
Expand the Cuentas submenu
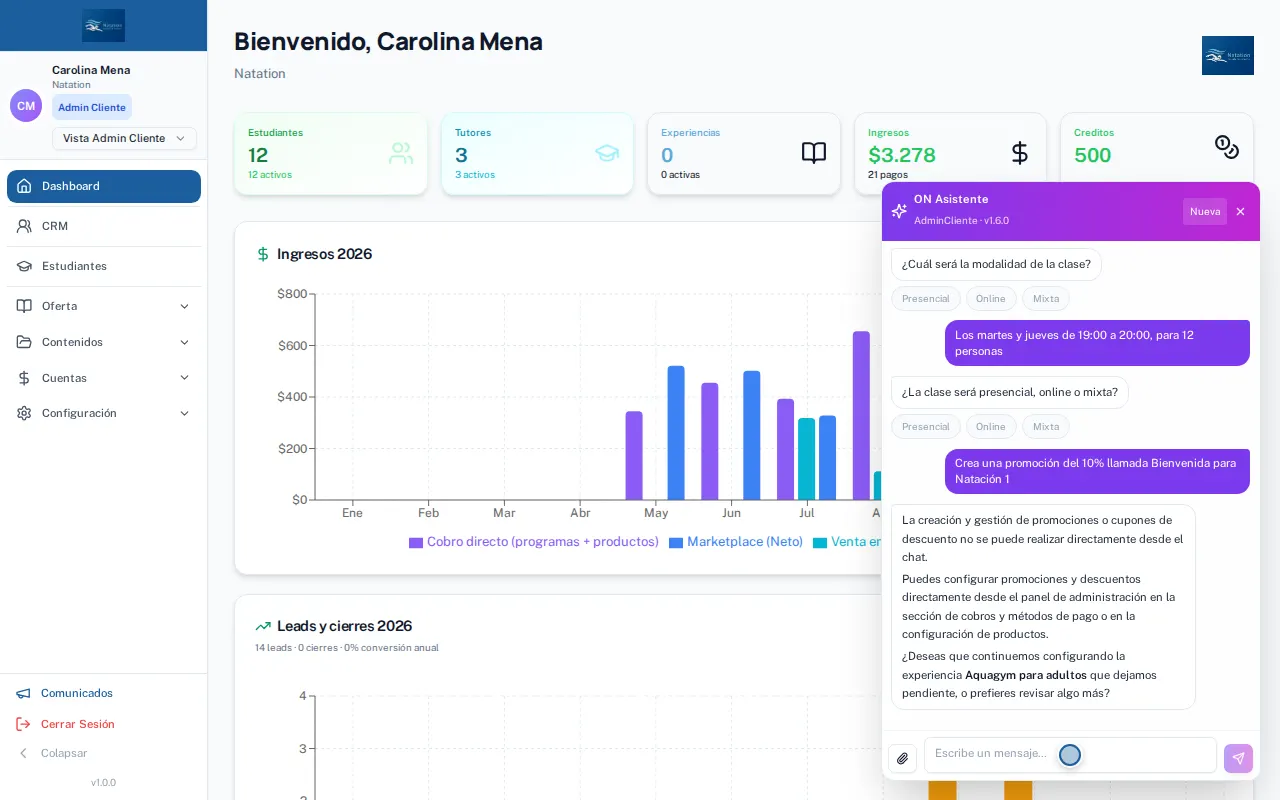point(184,378)
